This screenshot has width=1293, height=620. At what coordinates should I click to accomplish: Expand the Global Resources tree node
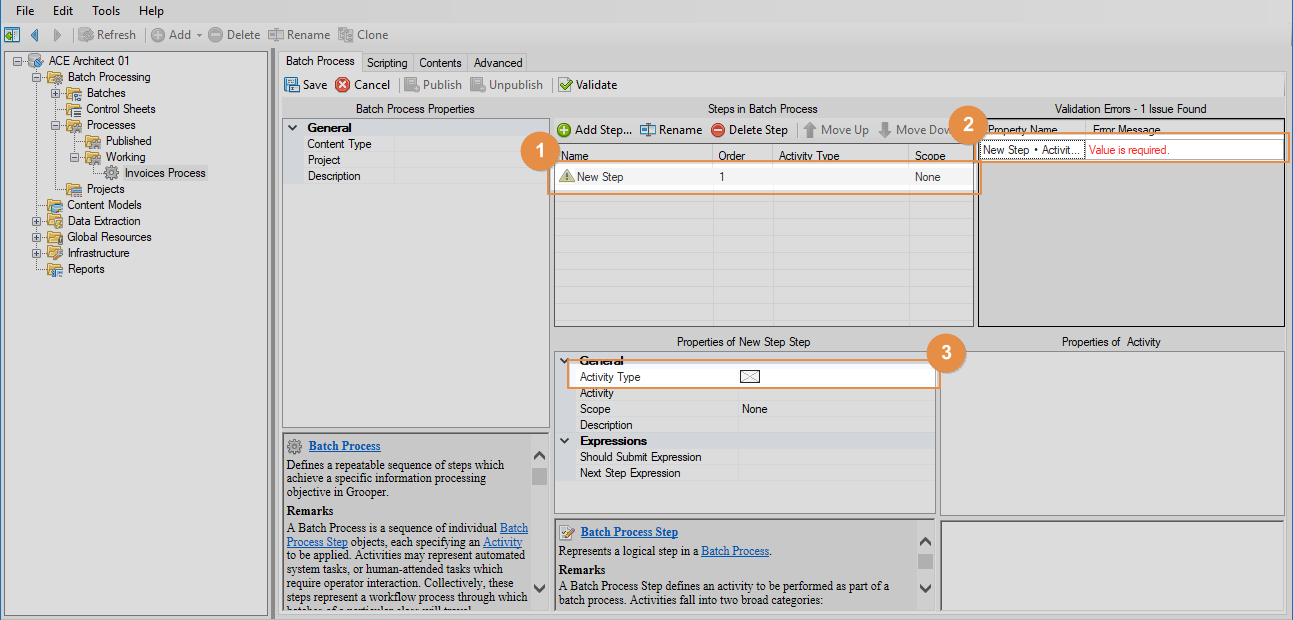[38, 237]
